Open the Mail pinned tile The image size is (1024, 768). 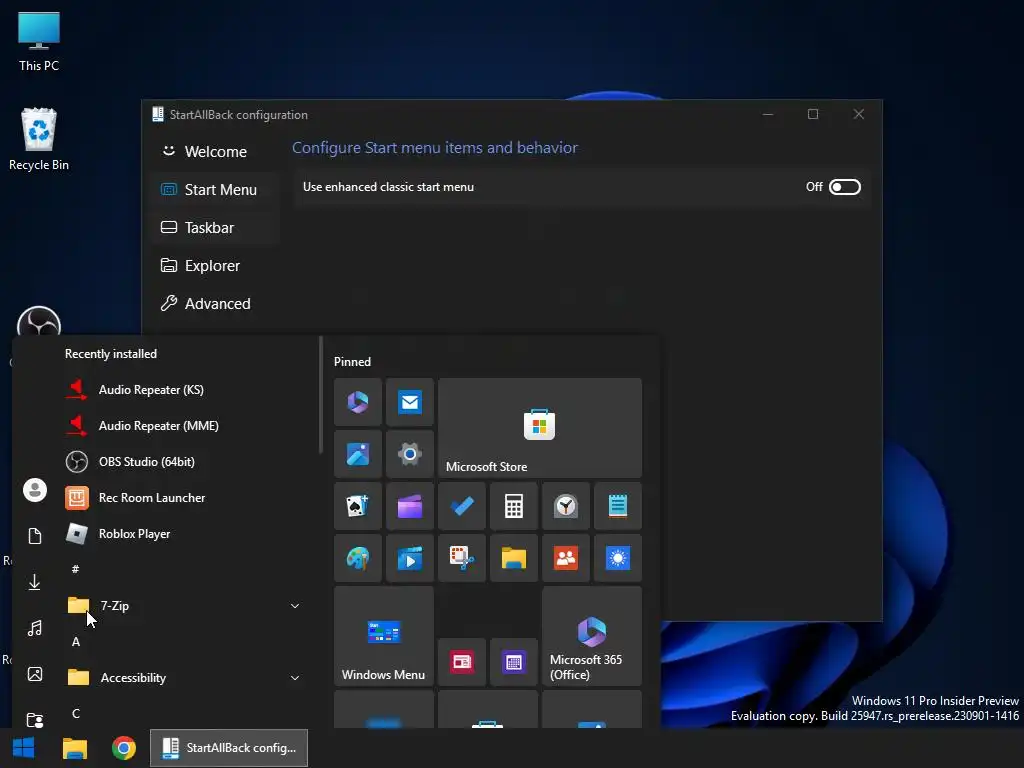[x=409, y=402]
